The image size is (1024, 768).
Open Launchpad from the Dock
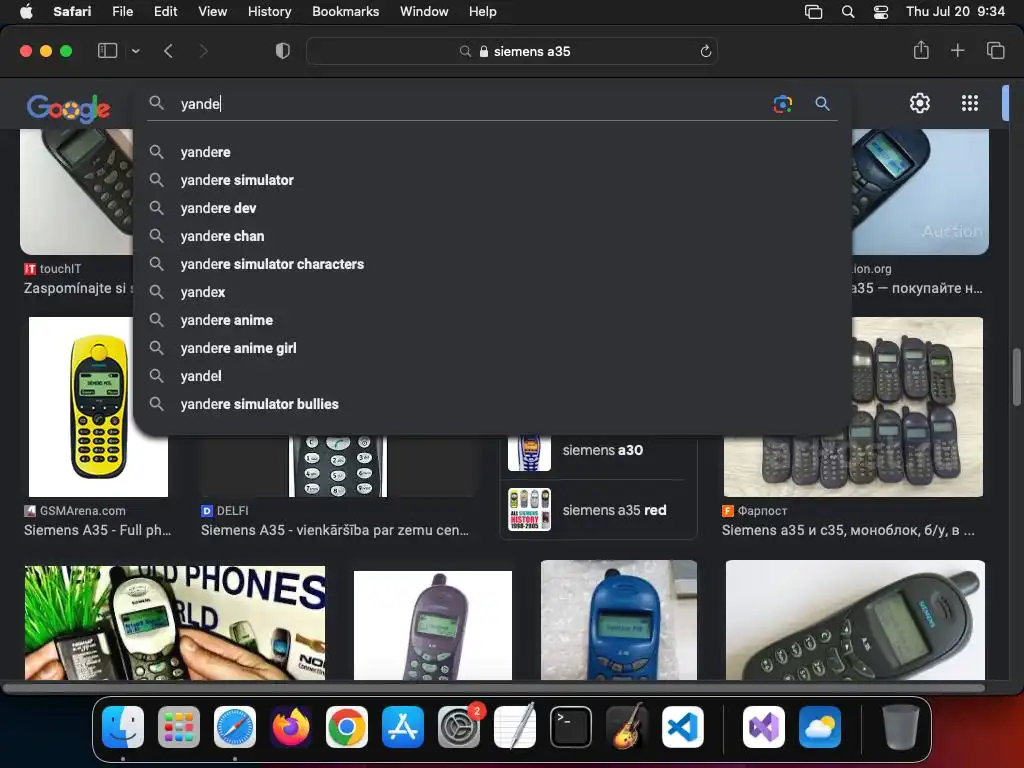[179, 727]
